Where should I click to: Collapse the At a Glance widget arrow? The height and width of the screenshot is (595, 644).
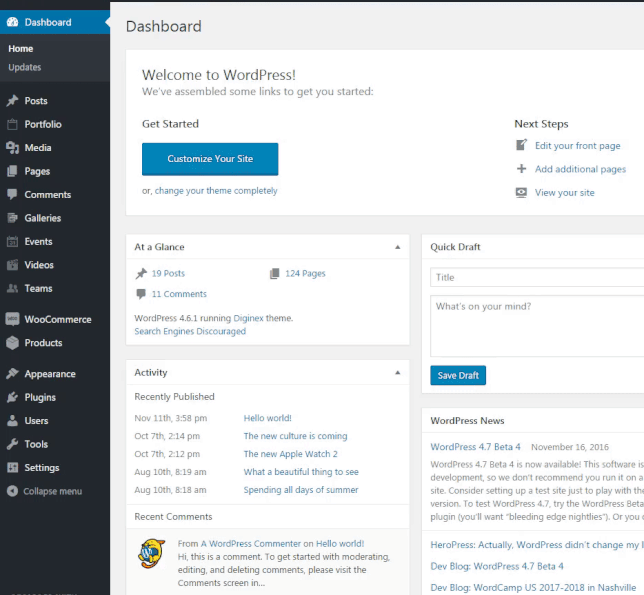[x=397, y=247]
